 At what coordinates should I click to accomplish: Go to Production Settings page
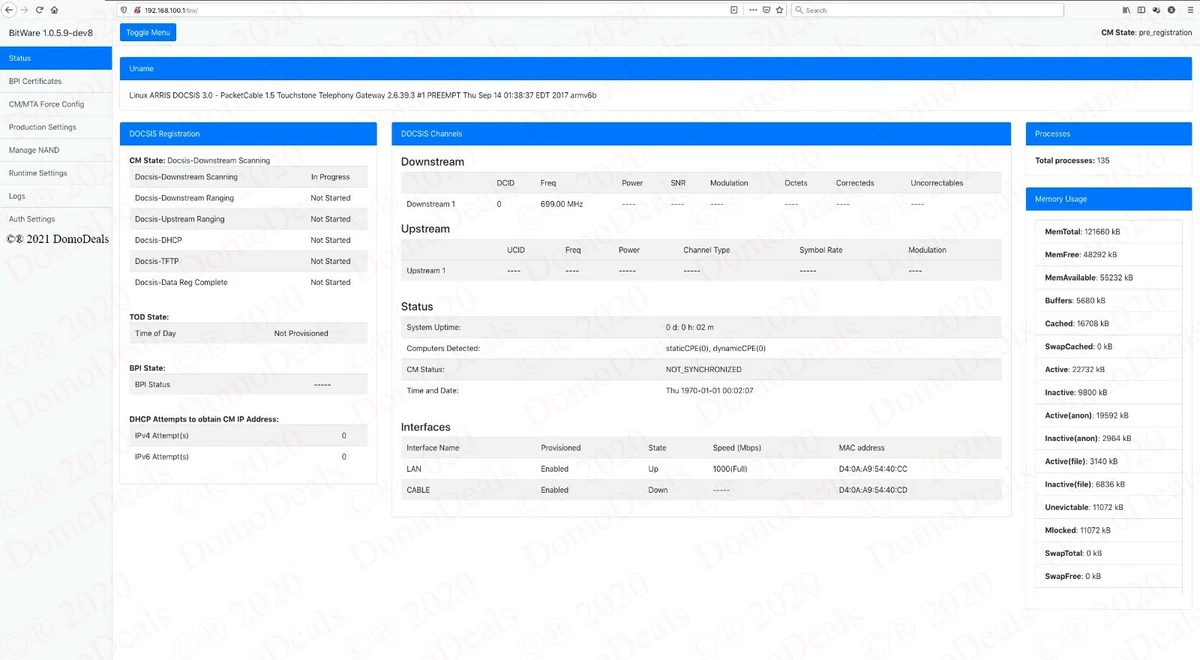pyautogui.click(x=42, y=127)
